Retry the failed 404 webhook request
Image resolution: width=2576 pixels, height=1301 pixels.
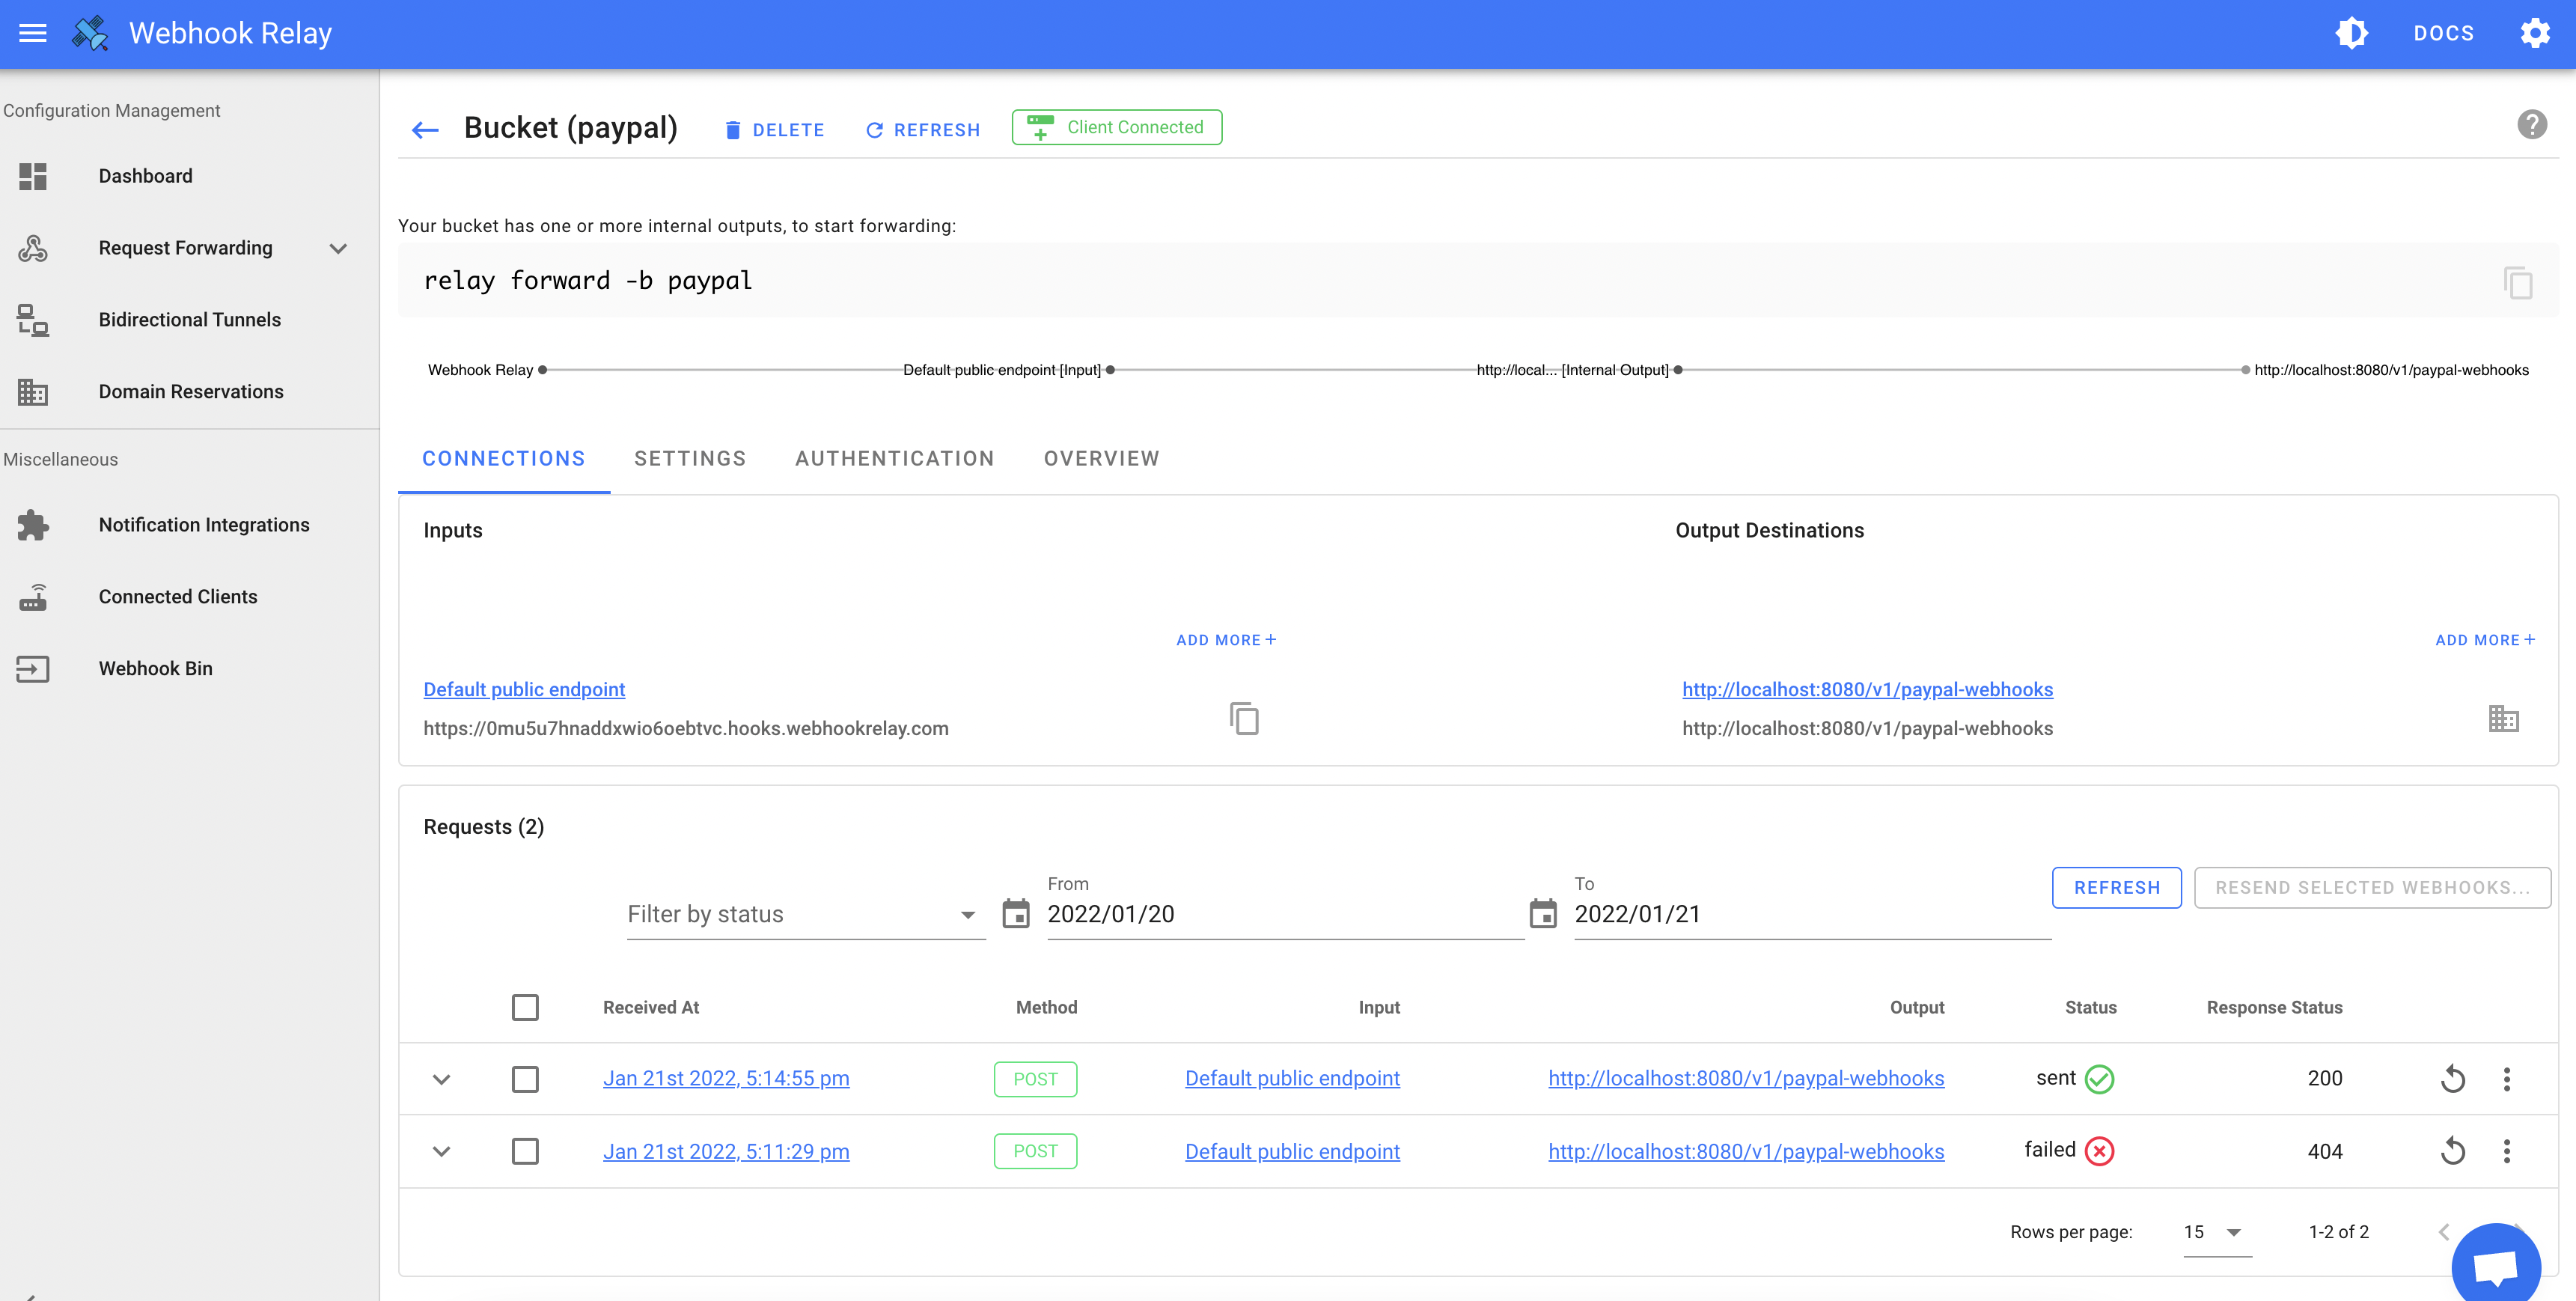pyautogui.click(x=2453, y=1151)
